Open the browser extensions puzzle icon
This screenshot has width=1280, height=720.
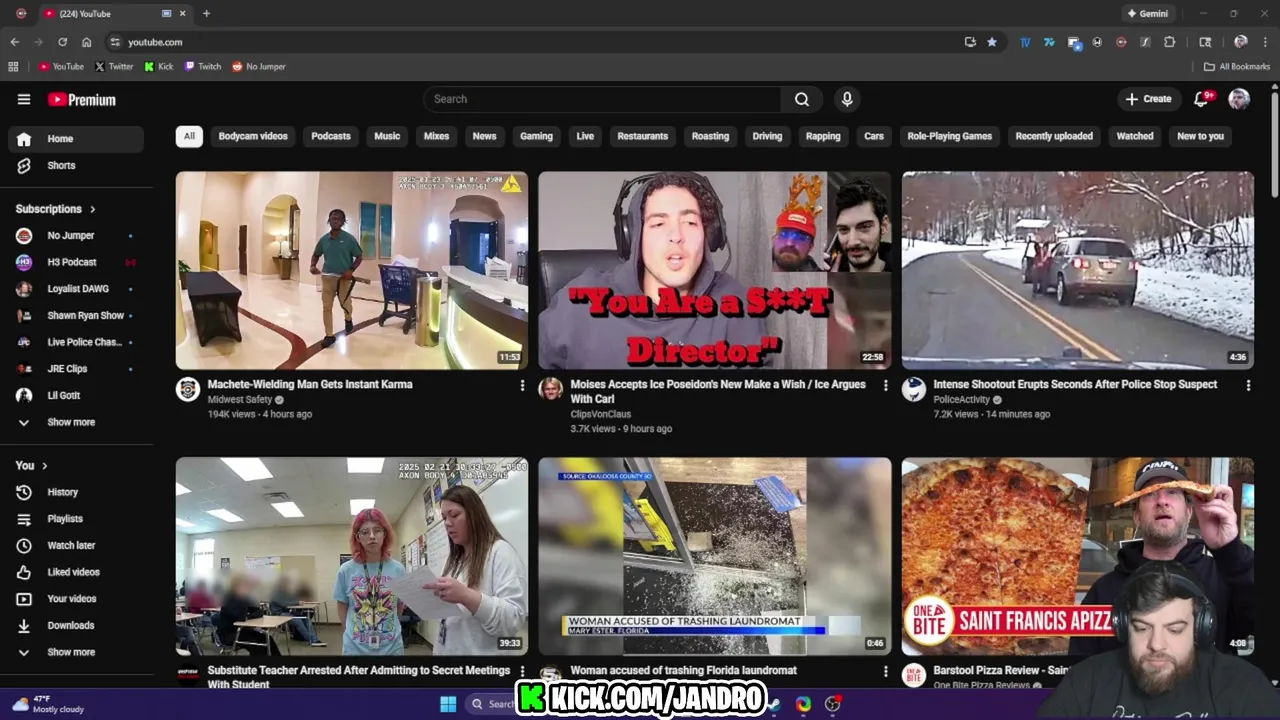[x=1170, y=42]
